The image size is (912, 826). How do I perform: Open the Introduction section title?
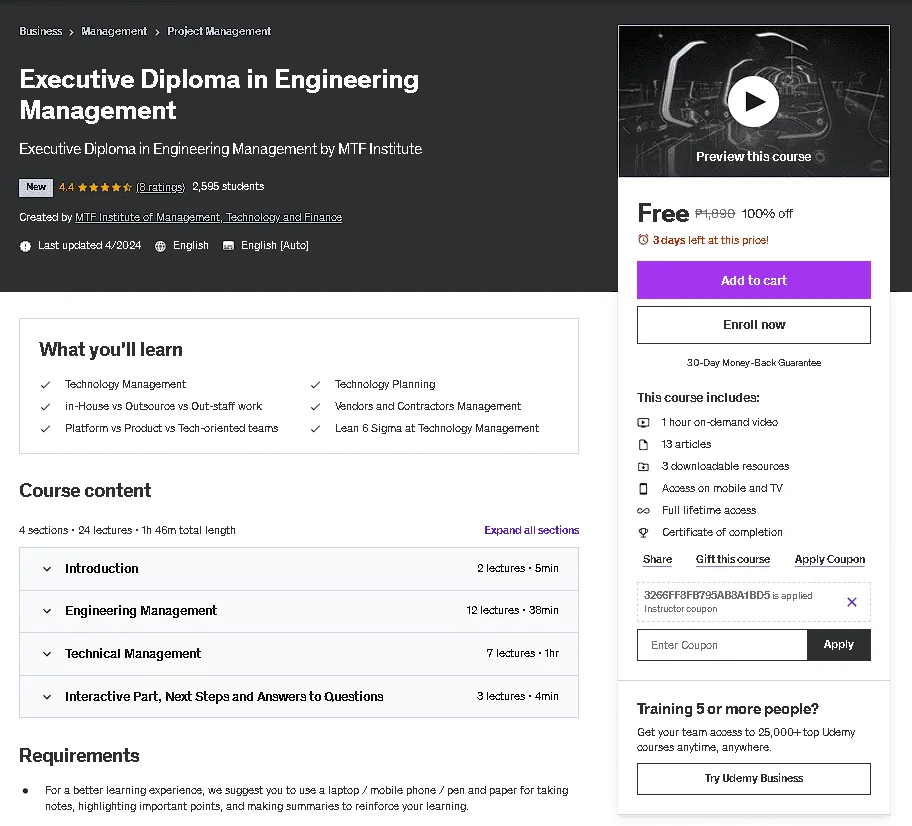click(102, 568)
